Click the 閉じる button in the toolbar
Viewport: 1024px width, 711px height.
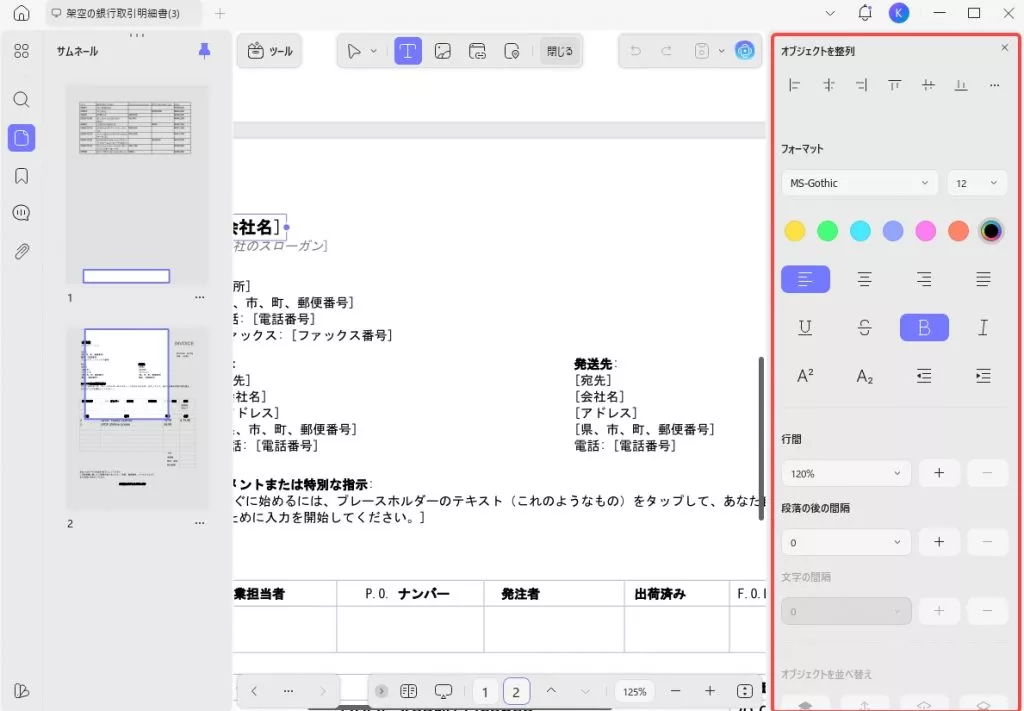pyautogui.click(x=560, y=50)
